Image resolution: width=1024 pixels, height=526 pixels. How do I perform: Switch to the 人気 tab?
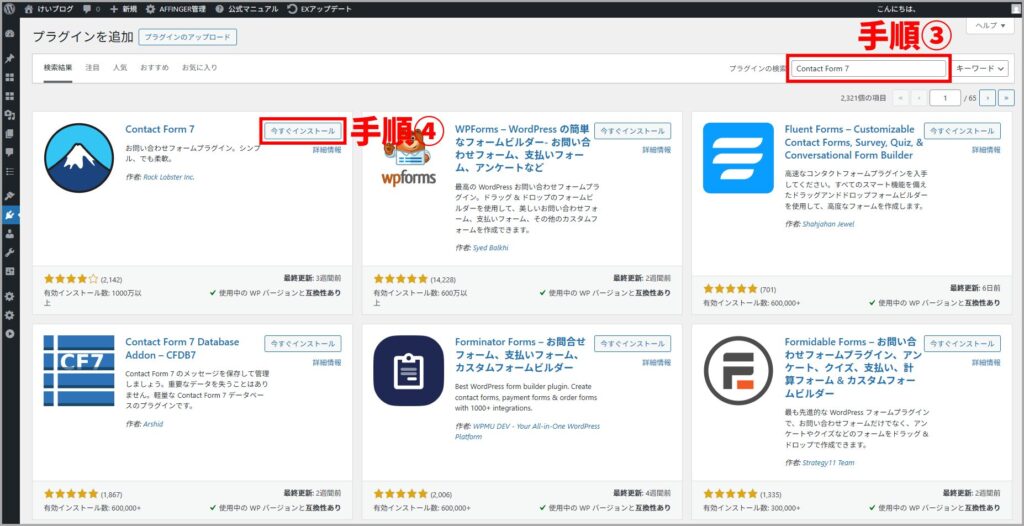click(120, 68)
